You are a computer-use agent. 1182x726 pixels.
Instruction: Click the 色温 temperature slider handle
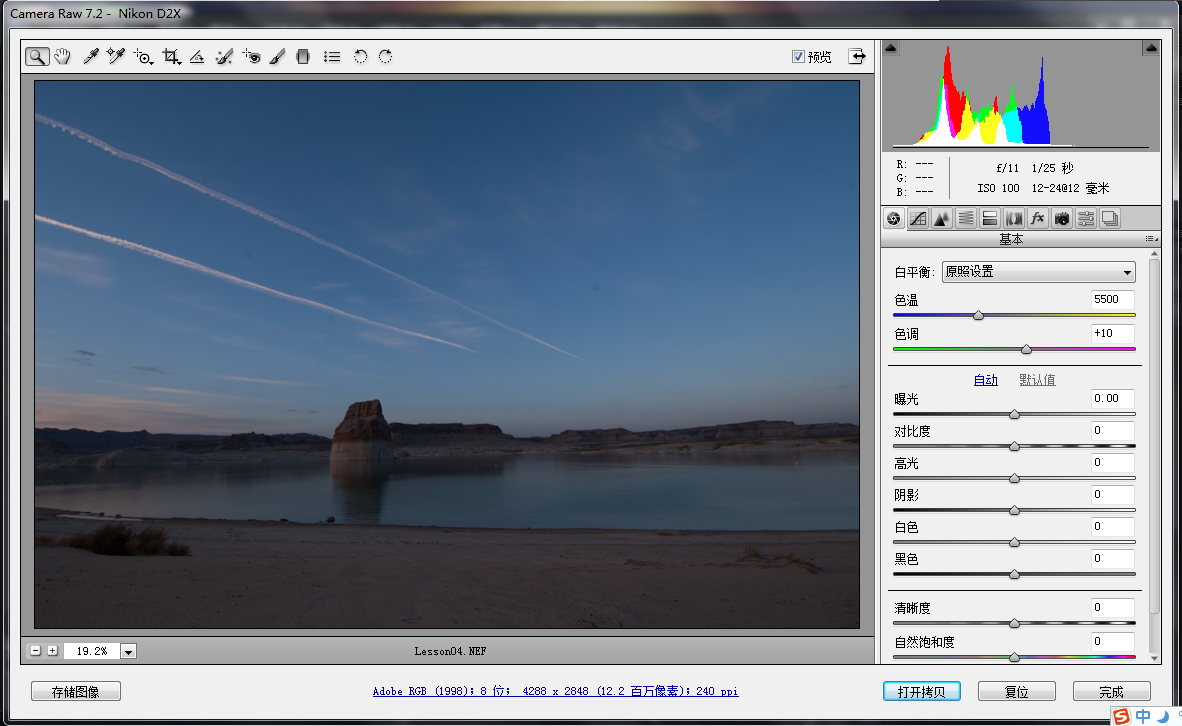tap(978, 315)
